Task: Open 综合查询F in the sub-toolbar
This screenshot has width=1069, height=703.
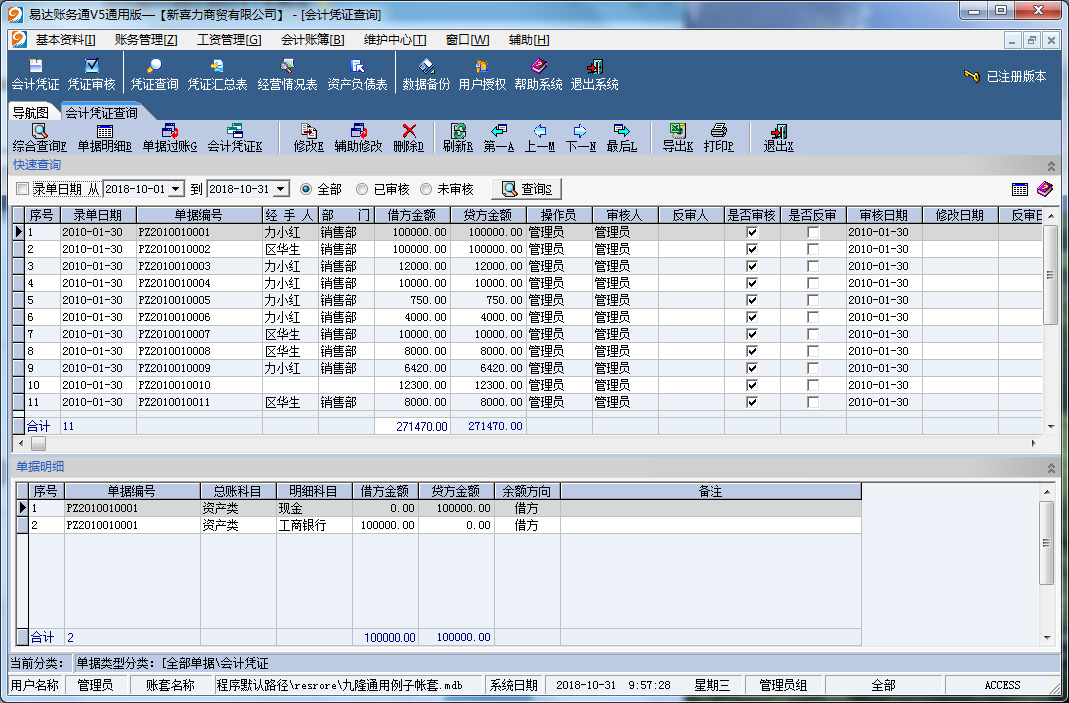Action: coord(40,138)
